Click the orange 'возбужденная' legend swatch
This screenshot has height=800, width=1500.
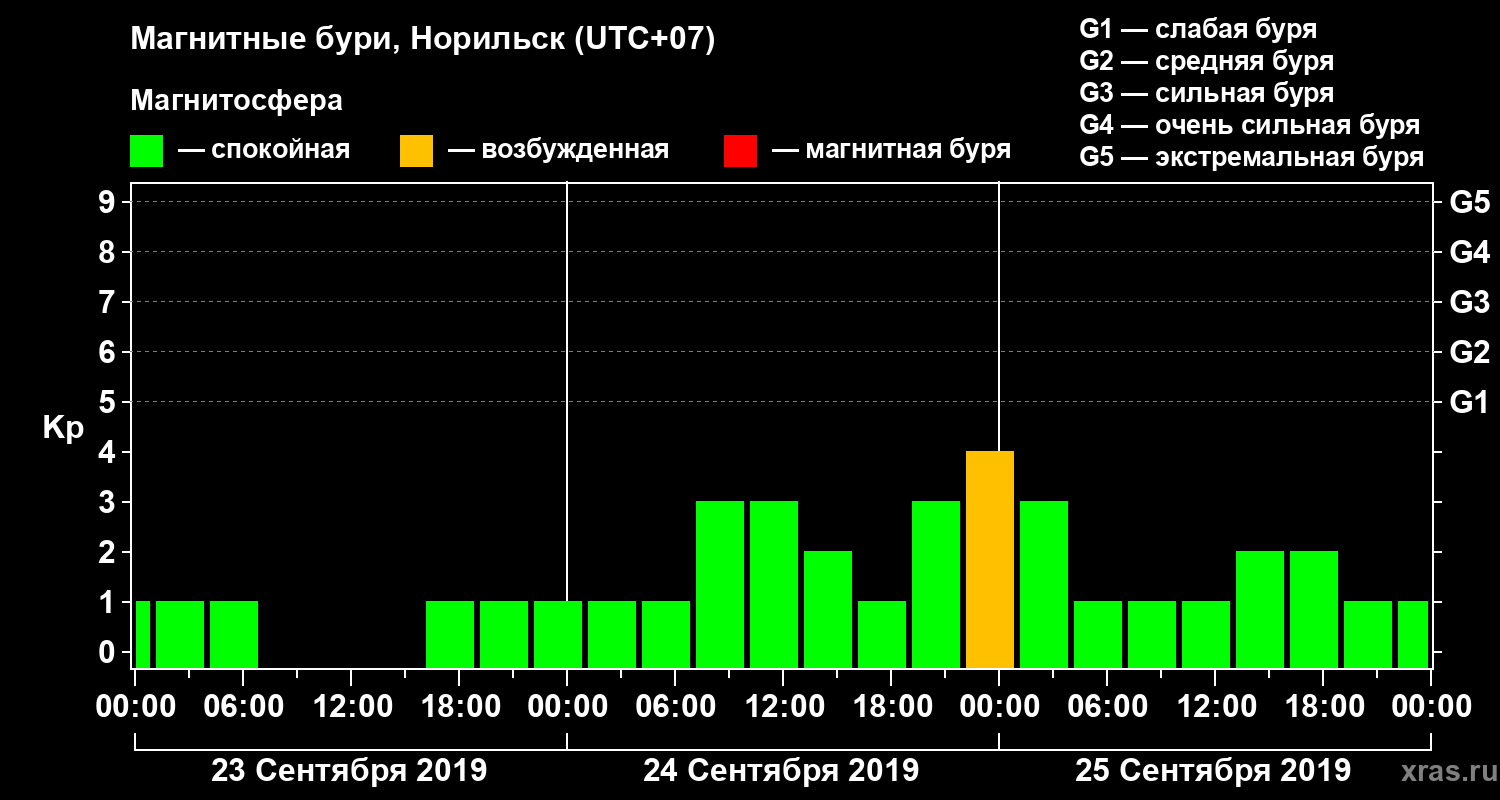click(416, 151)
